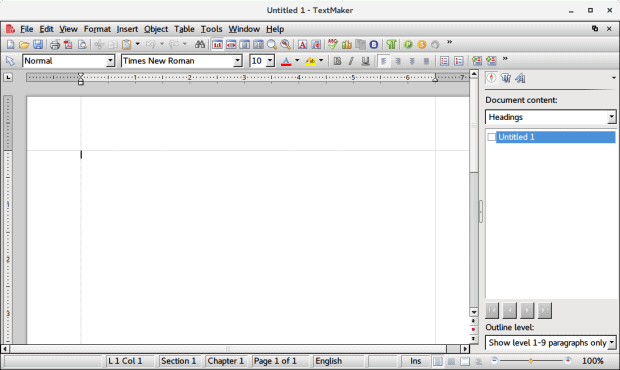Click the blue circled B icon
The height and width of the screenshot is (370, 620).
(374, 44)
